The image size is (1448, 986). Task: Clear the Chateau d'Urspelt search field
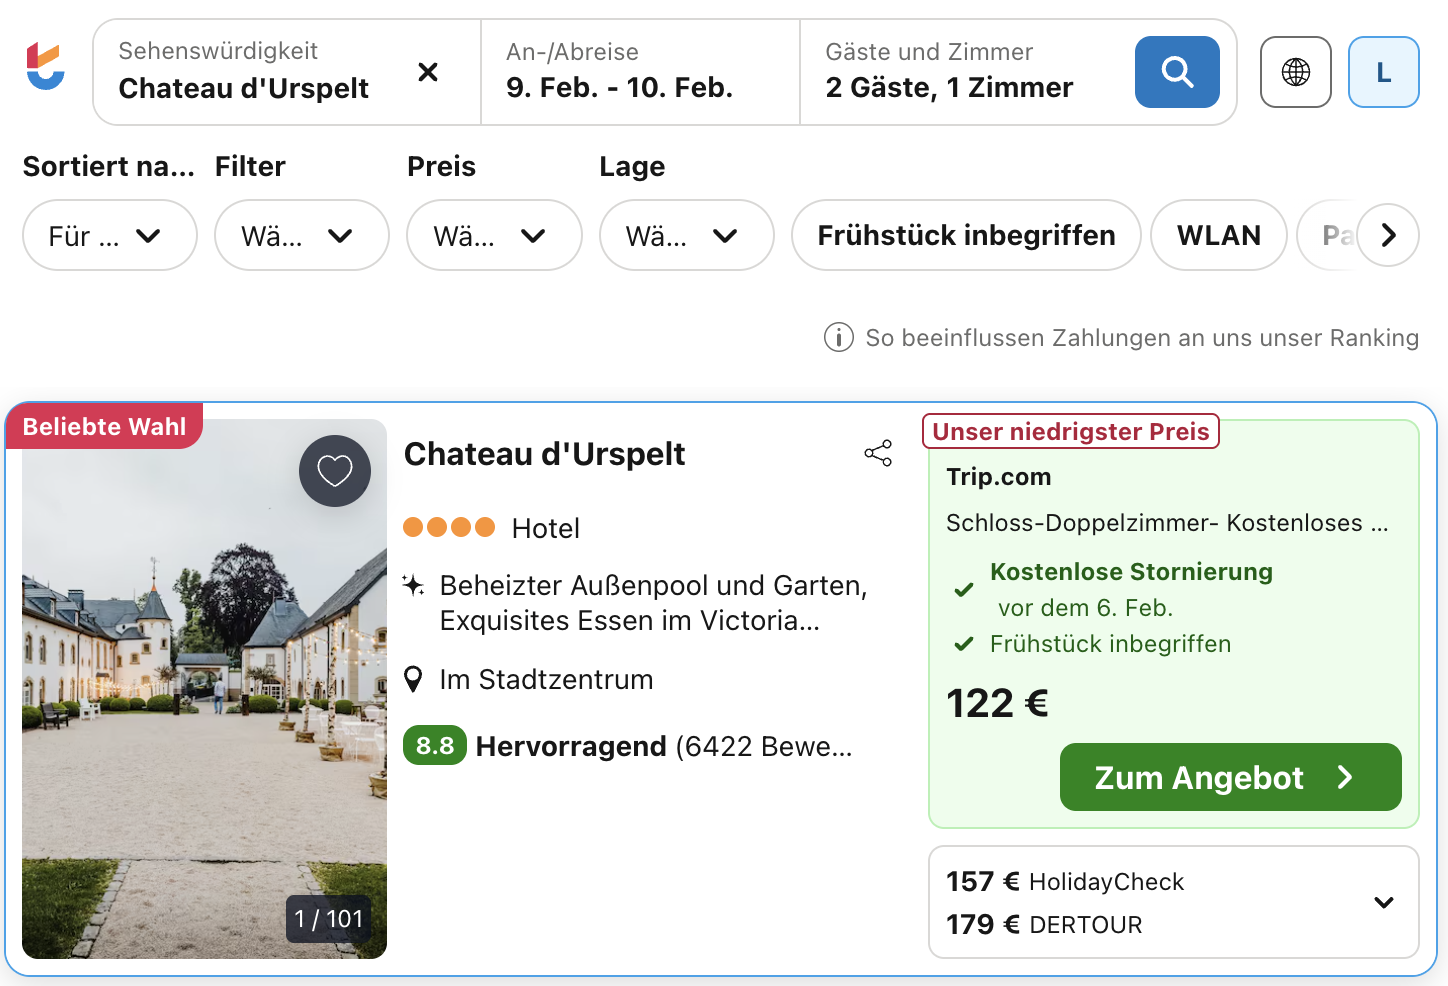coord(428,72)
